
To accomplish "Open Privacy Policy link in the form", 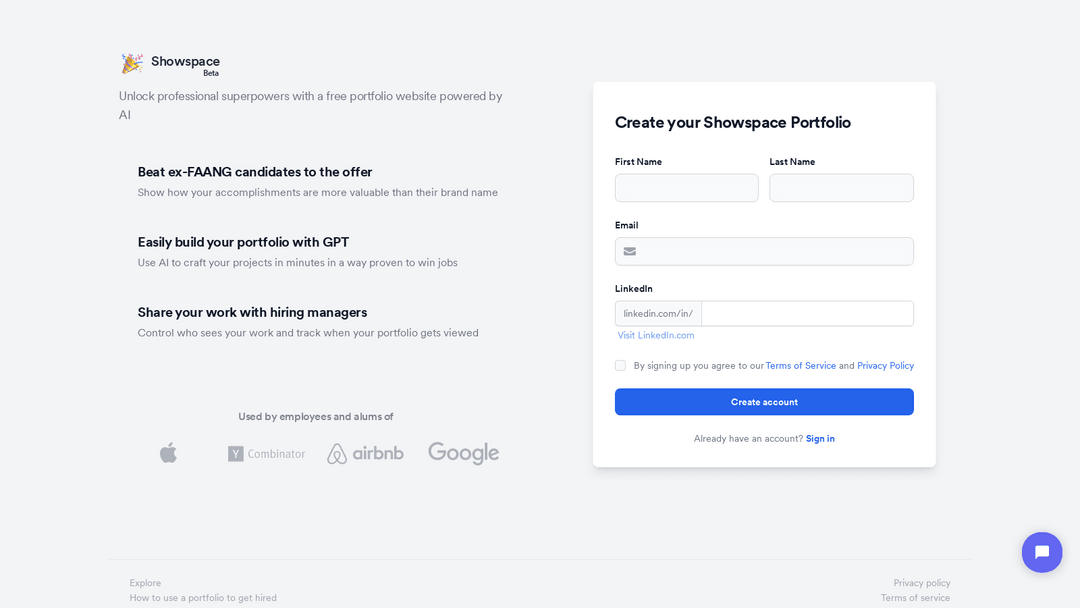I will tap(885, 366).
